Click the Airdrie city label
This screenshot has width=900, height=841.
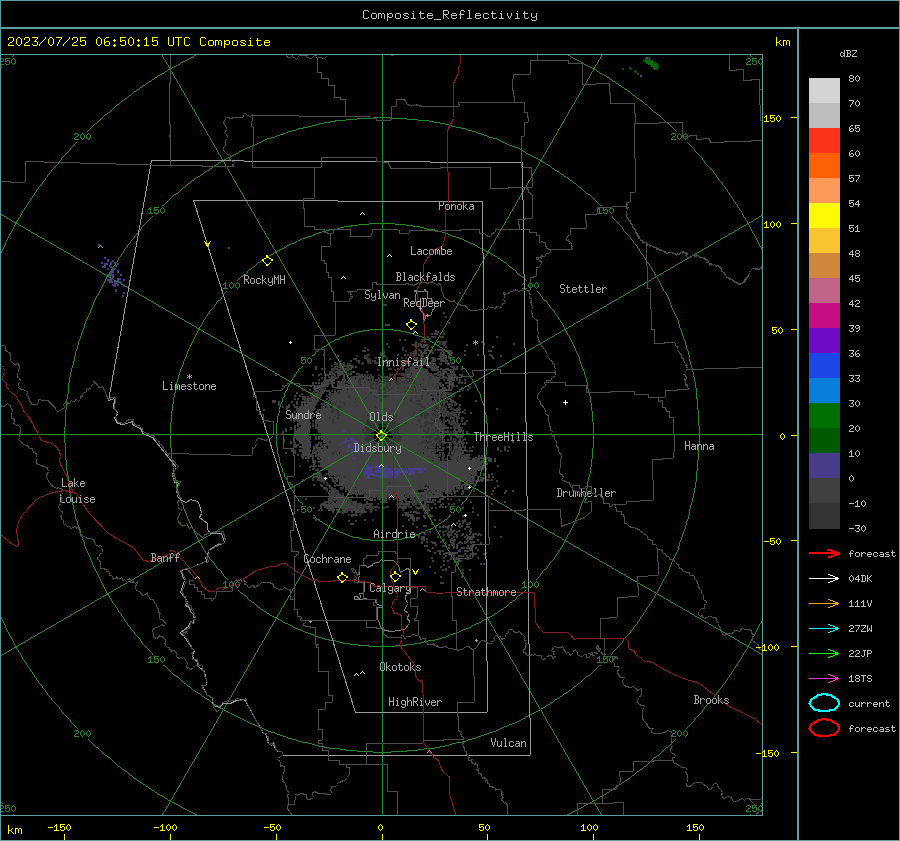394,534
